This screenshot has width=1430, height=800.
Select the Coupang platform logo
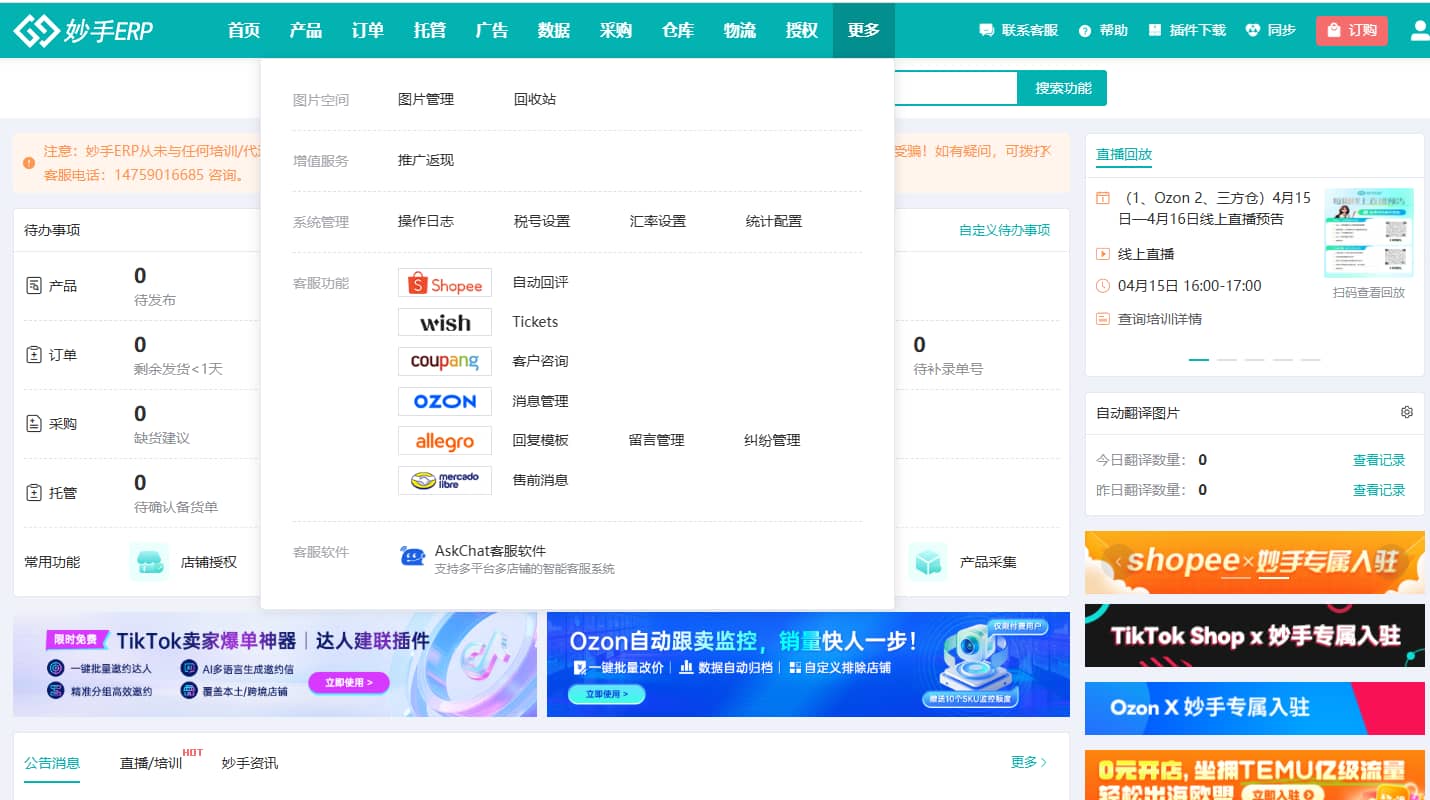445,361
